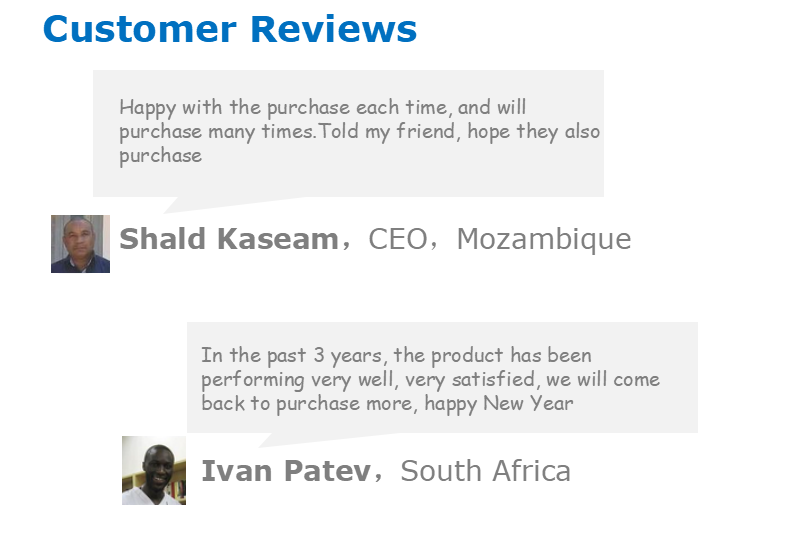Image resolution: width=797 pixels, height=536 pixels.
Task: Click the Customer Reviews heading
Action: [x=229, y=29]
